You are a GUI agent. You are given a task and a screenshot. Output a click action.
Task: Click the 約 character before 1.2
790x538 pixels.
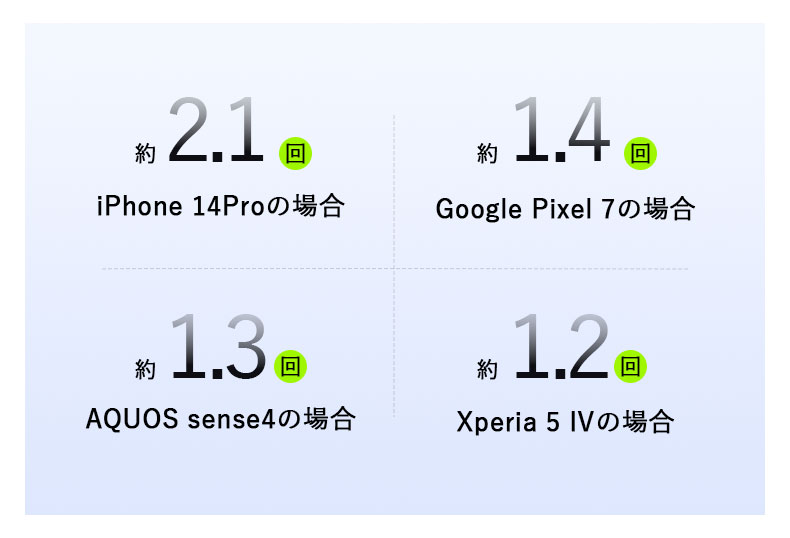(x=487, y=369)
